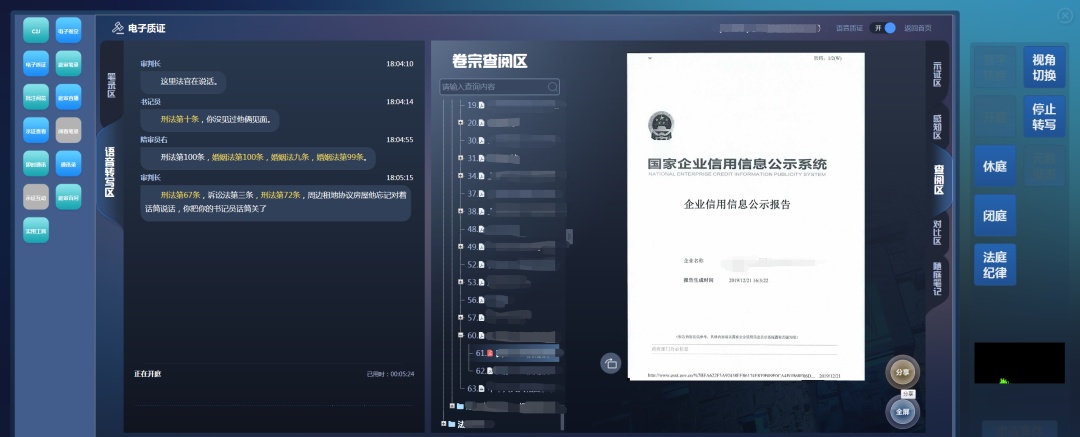Expand tree item 38
Image resolution: width=1080 pixels, height=437 pixels.
pyautogui.click(x=461, y=211)
